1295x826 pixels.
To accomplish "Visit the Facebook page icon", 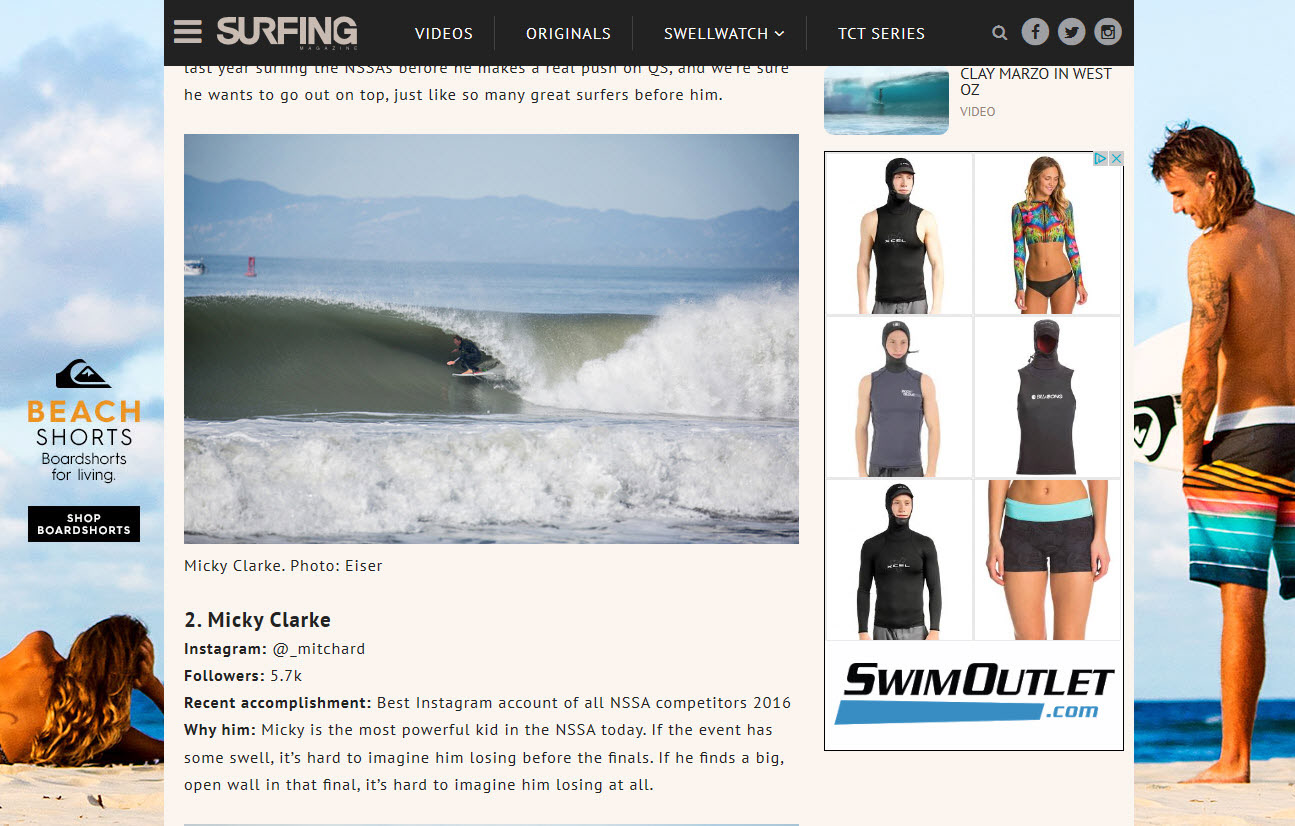I will (x=1035, y=32).
